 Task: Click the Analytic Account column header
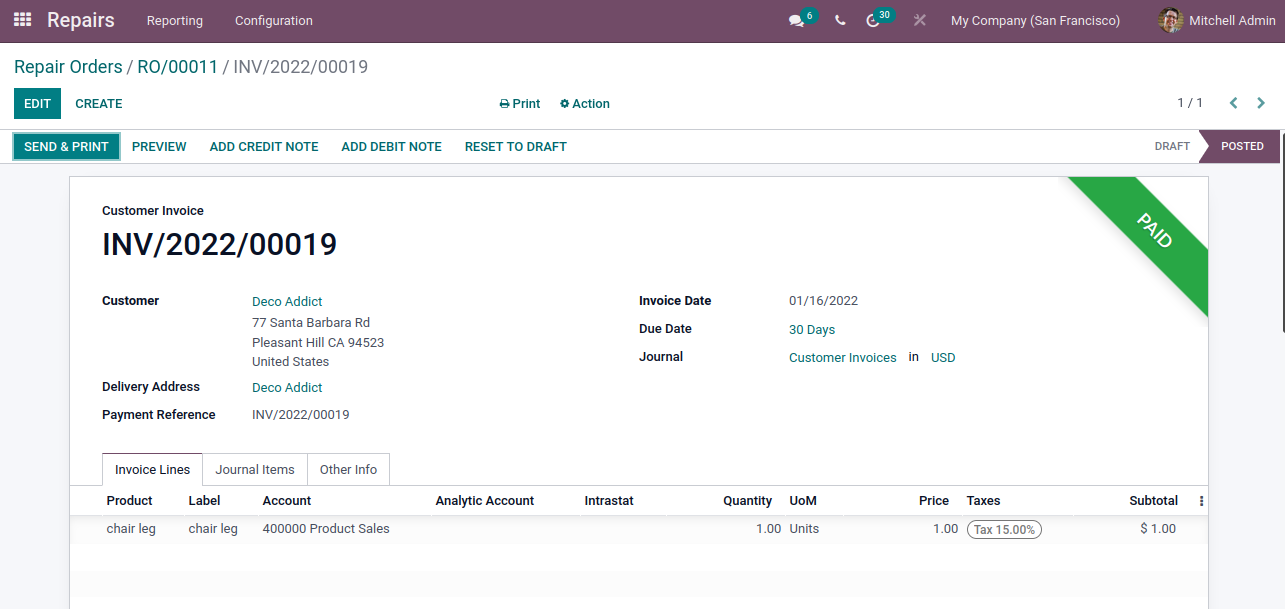click(485, 501)
